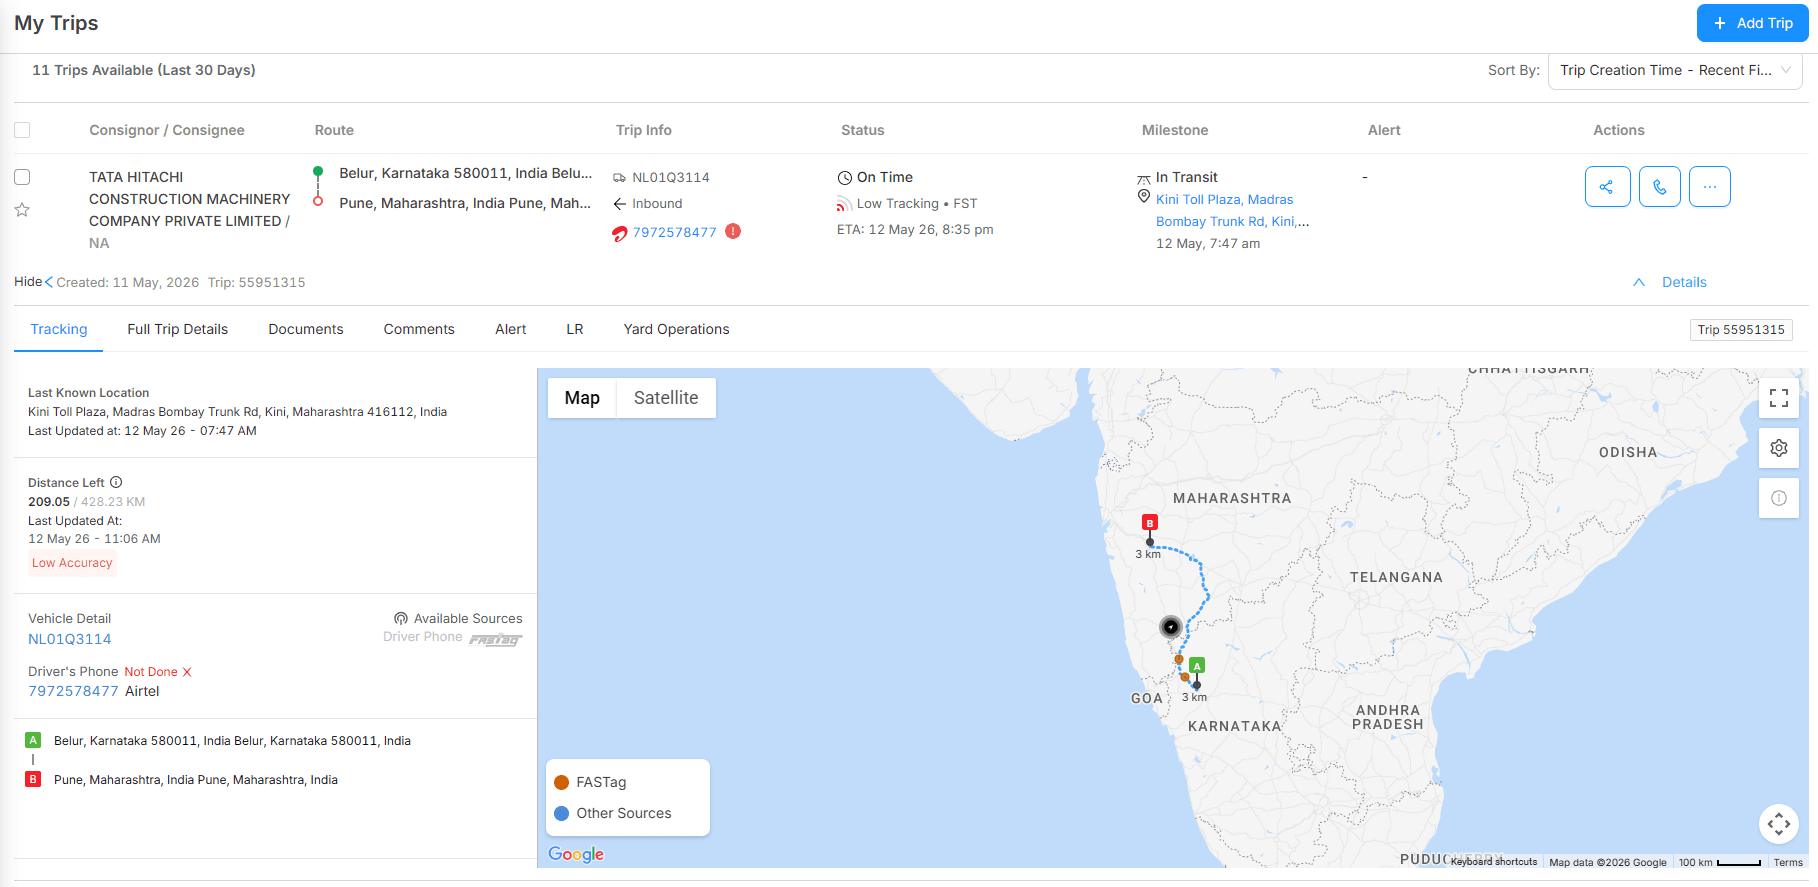Click the A Belur, Karnataka route stop row

(x=218, y=741)
